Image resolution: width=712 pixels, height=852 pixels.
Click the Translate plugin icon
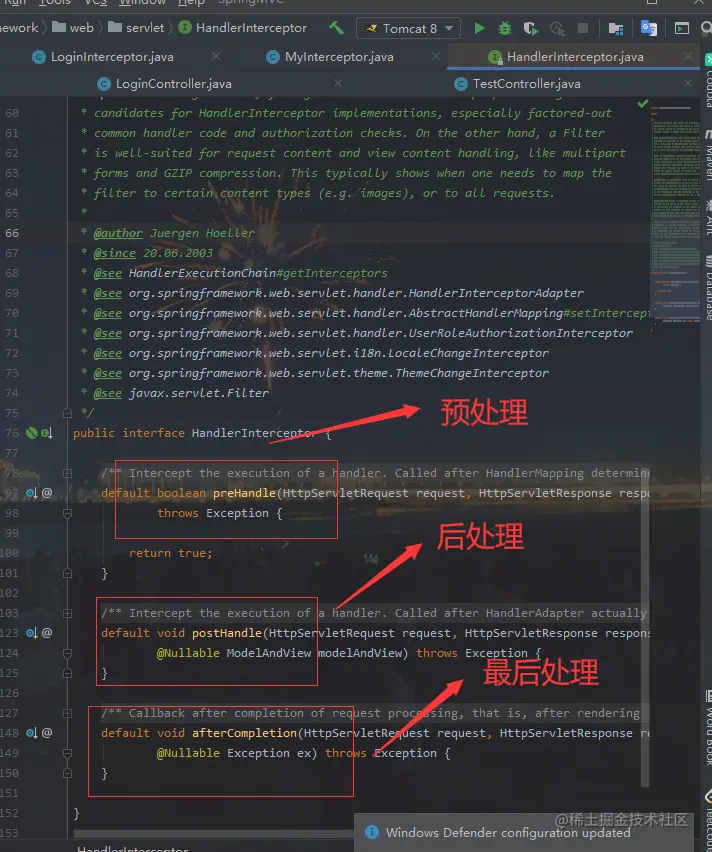[648, 28]
